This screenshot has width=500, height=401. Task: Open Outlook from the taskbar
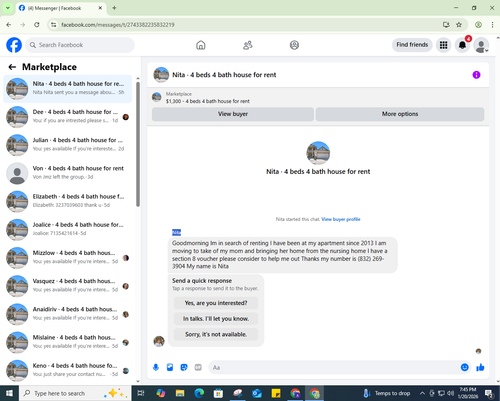[x=257, y=393]
